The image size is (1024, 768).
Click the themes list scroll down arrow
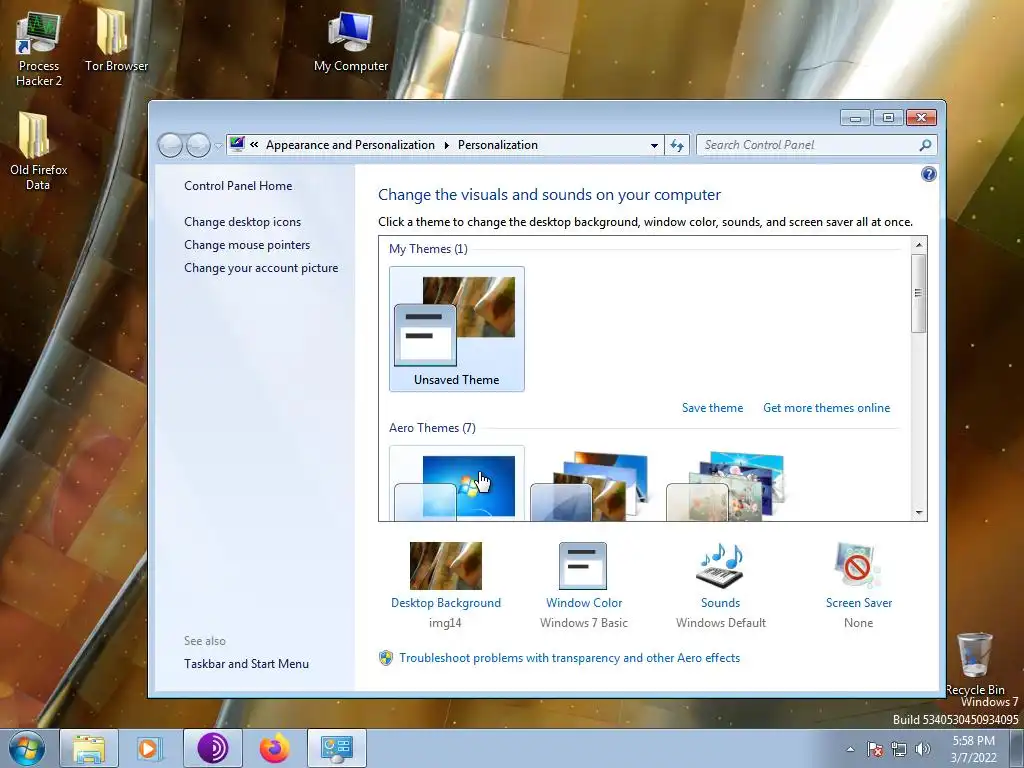(x=919, y=513)
